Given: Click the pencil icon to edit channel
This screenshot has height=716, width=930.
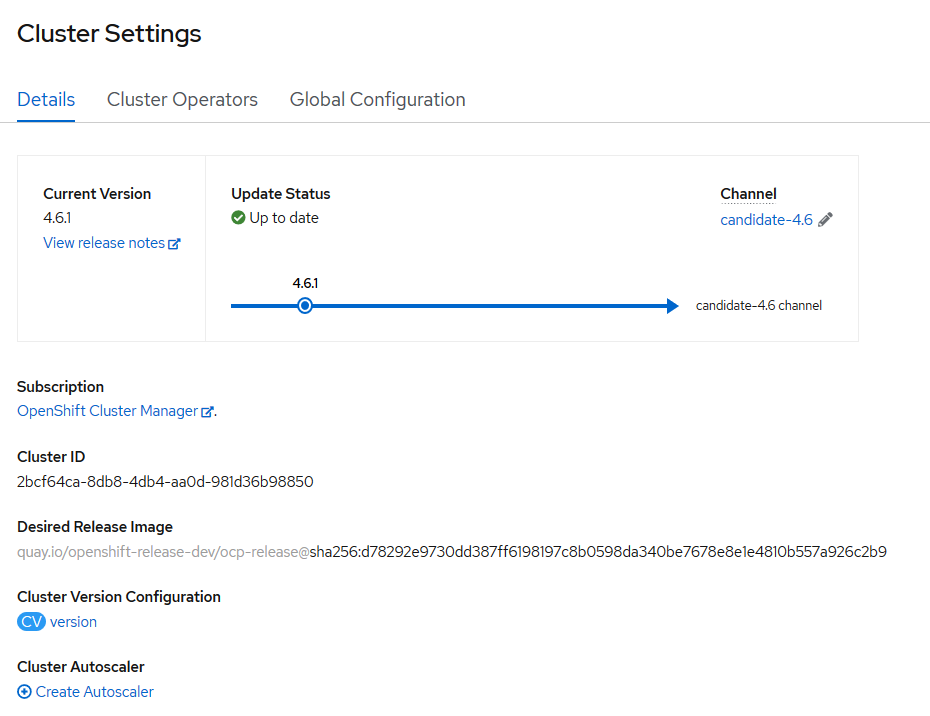Looking at the screenshot, I should [x=825, y=220].
